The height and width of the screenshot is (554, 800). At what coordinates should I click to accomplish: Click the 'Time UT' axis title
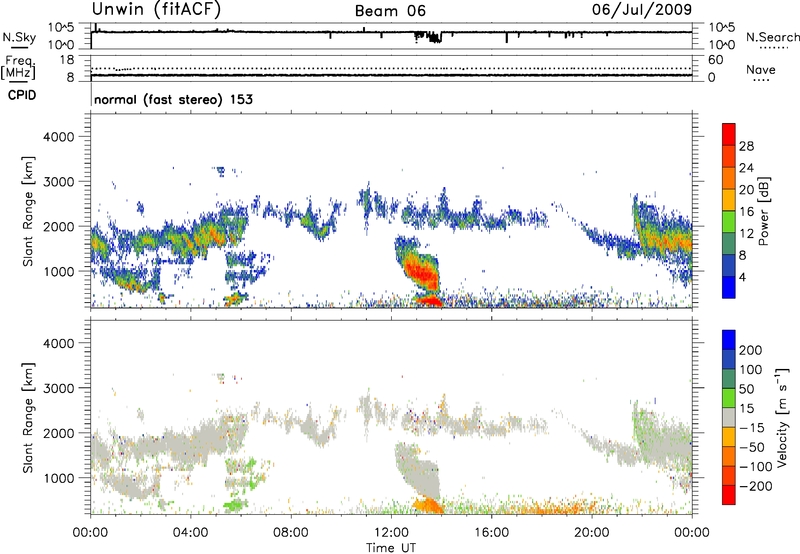[391, 548]
